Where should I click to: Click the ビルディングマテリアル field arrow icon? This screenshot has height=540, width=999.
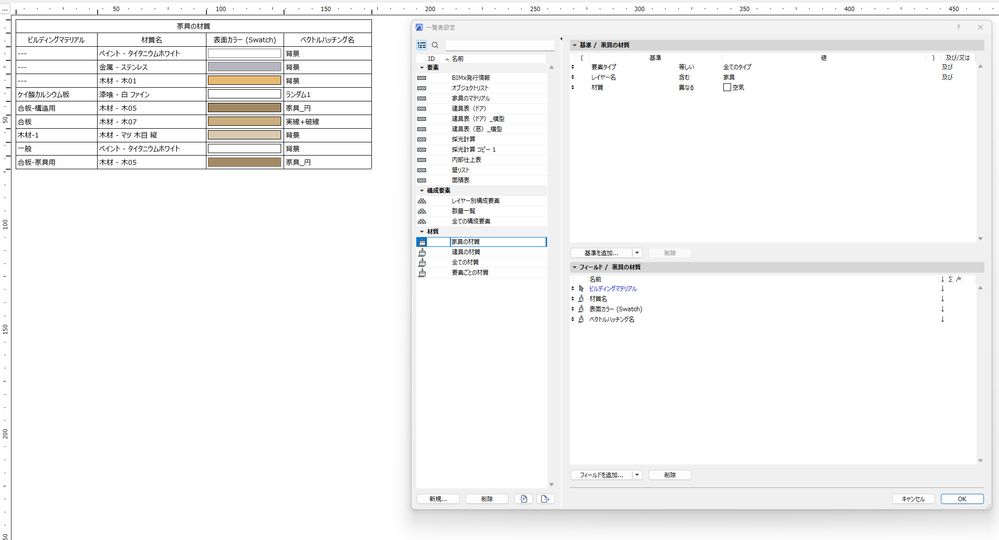[581, 288]
